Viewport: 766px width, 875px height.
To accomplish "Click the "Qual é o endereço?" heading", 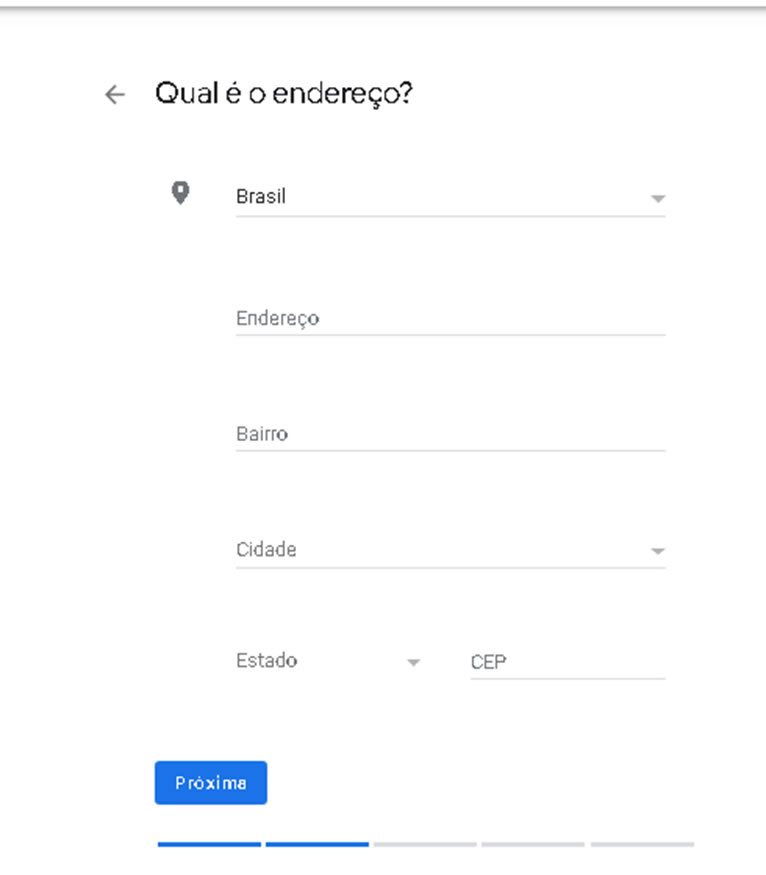I will pos(283,94).
